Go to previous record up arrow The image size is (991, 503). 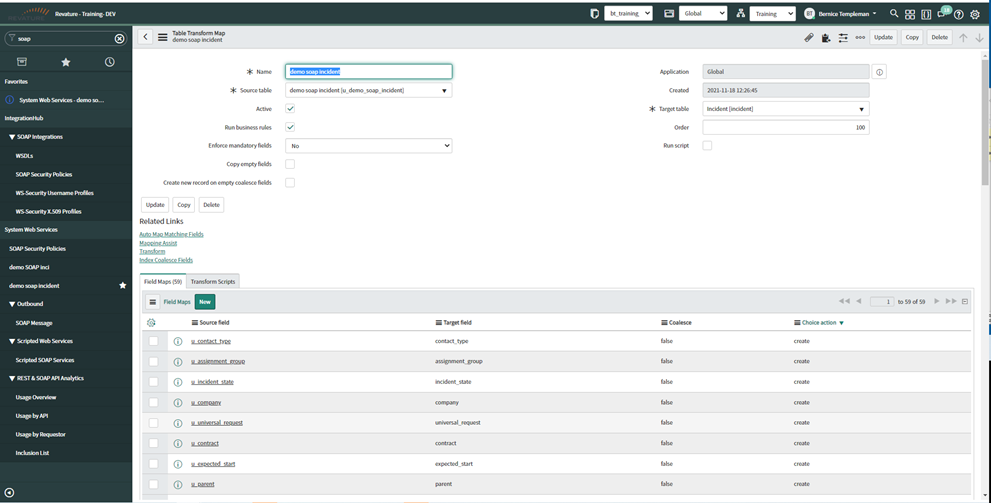click(963, 37)
